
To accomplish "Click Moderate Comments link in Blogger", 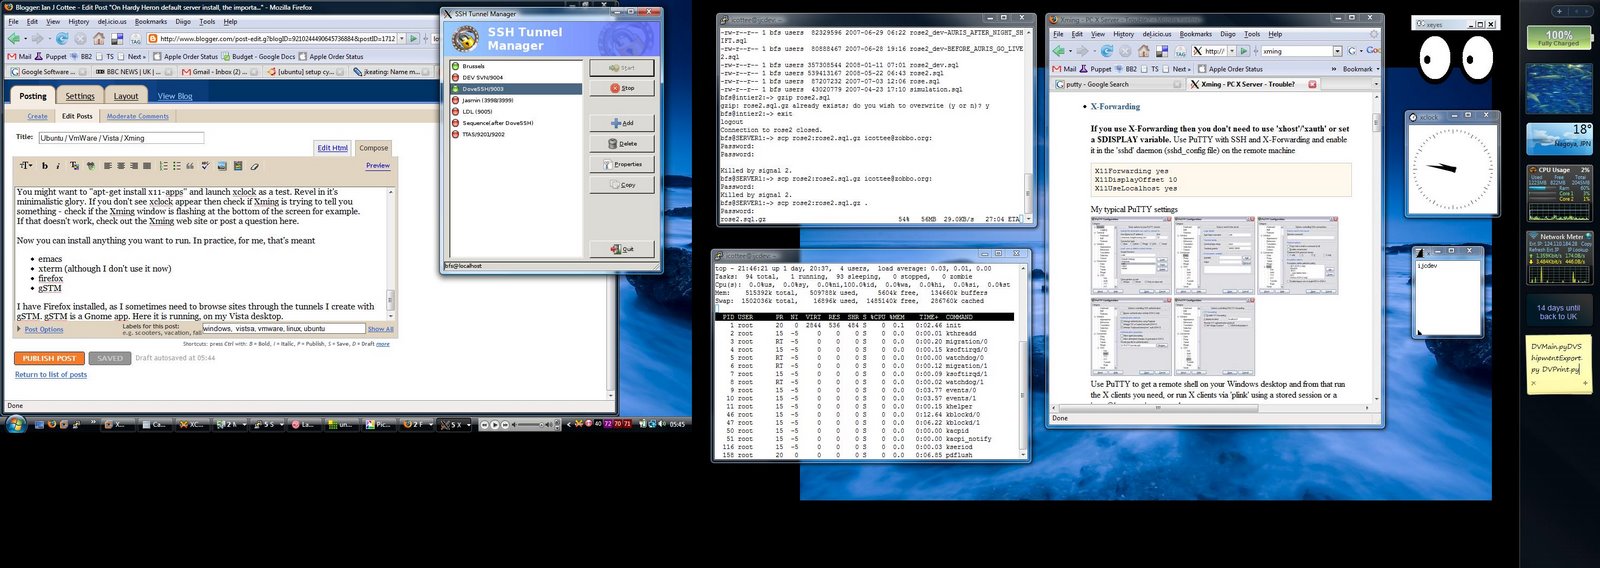I will tap(138, 116).
